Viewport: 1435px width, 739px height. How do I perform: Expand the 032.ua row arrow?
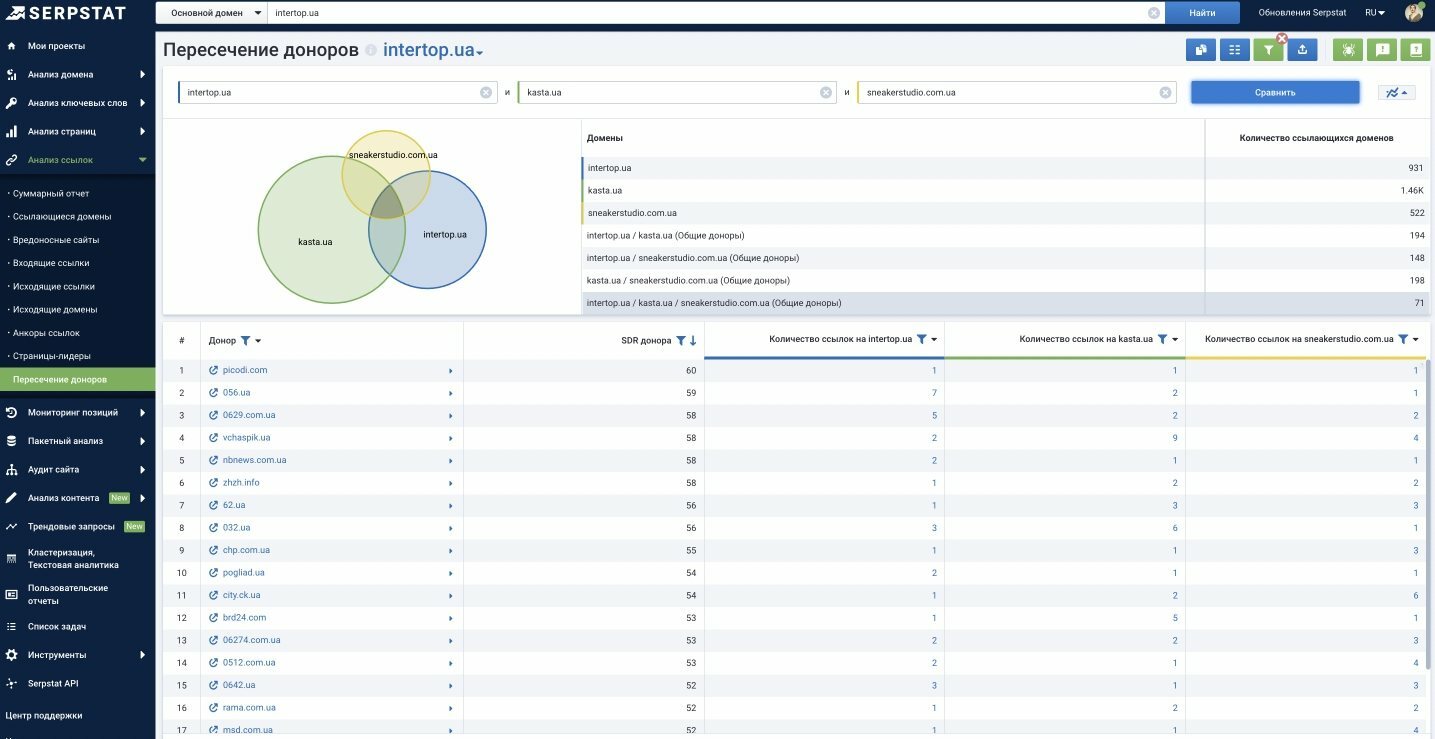tap(451, 528)
